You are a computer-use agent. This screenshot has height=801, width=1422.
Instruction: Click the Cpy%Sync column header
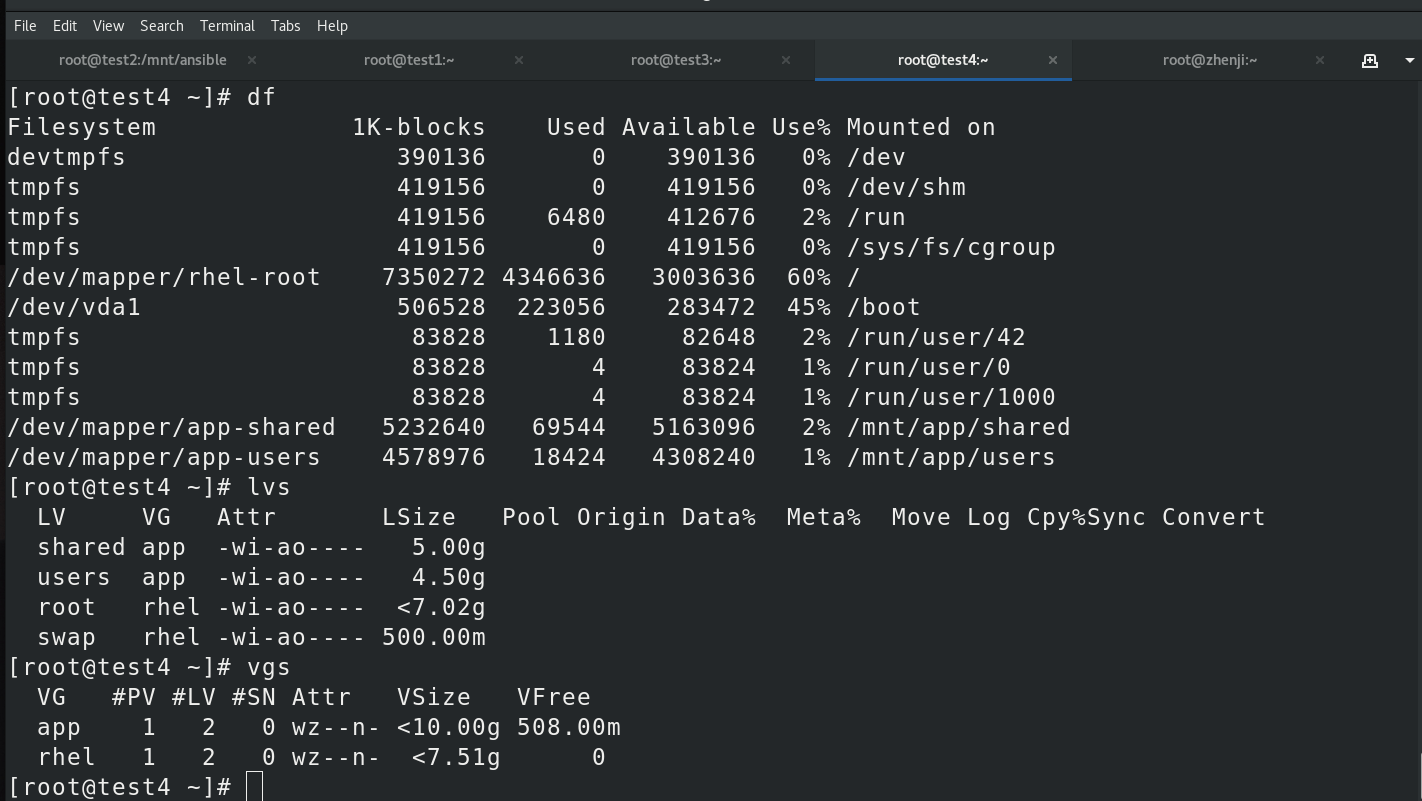coord(1086,517)
